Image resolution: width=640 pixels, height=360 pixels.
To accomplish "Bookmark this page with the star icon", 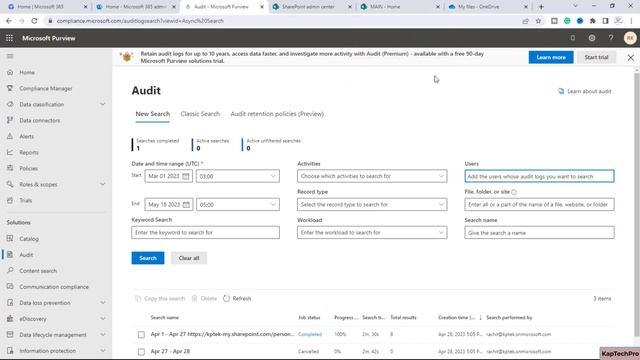I will click(x=538, y=21).
